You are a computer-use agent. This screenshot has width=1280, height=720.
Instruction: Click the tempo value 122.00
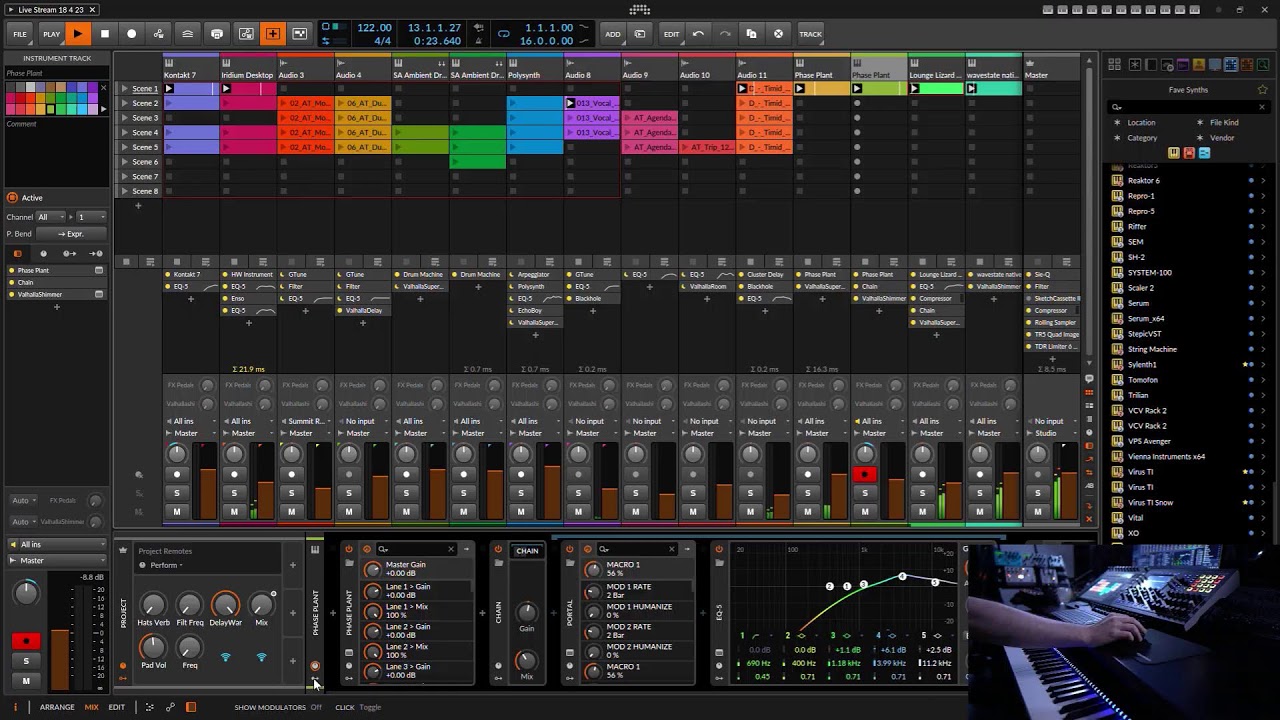pos(374,28)
